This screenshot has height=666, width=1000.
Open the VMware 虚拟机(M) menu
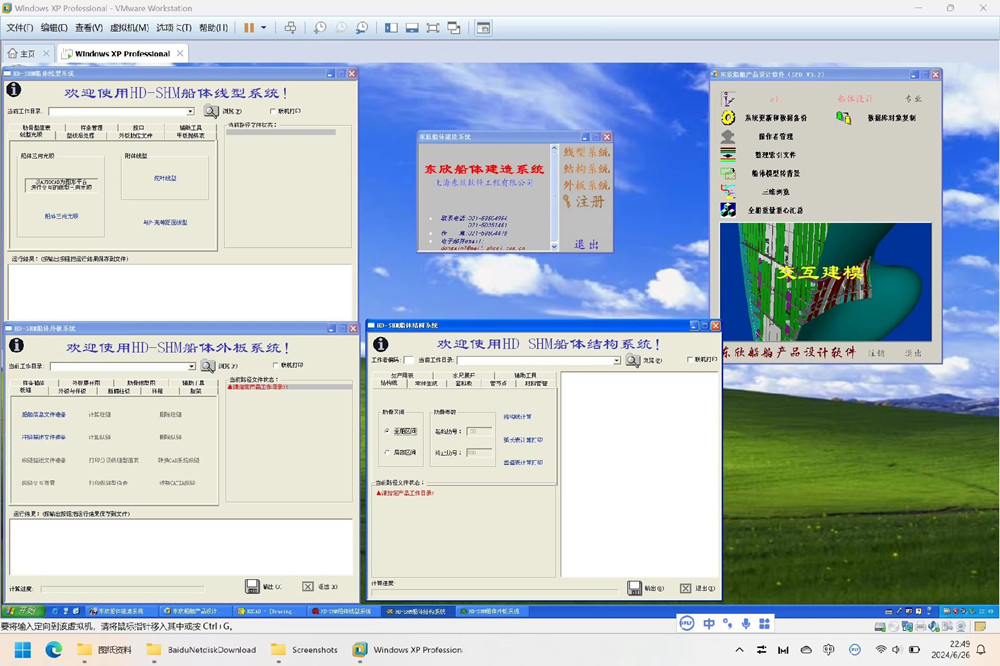(x=129, y=27)
